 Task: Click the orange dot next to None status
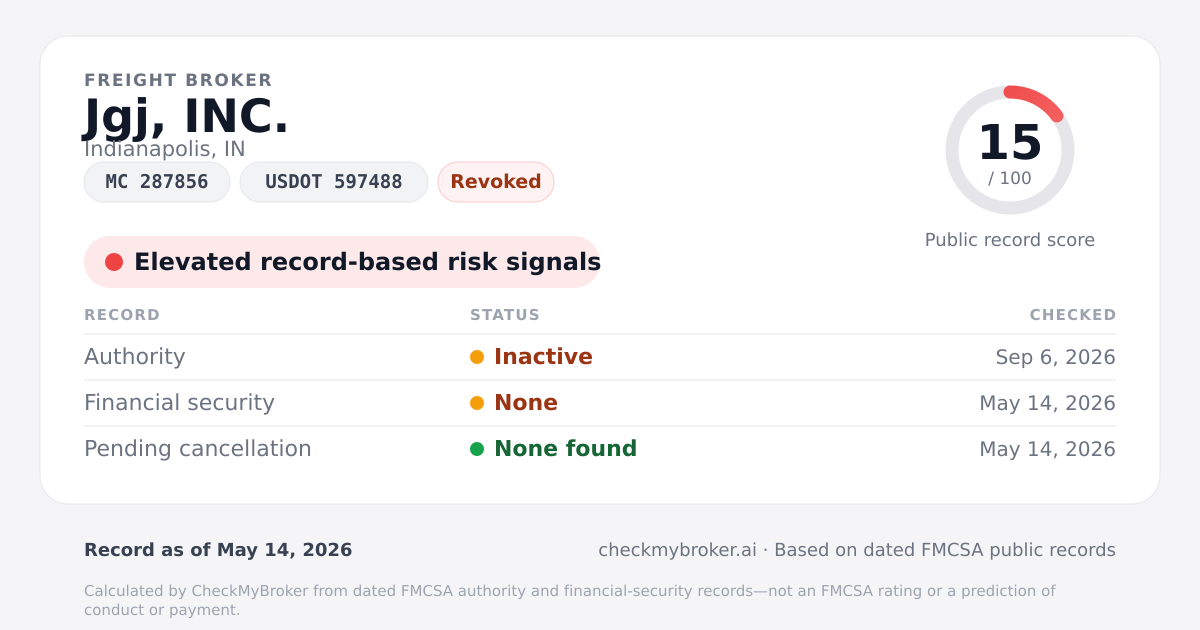click(477, 403)
